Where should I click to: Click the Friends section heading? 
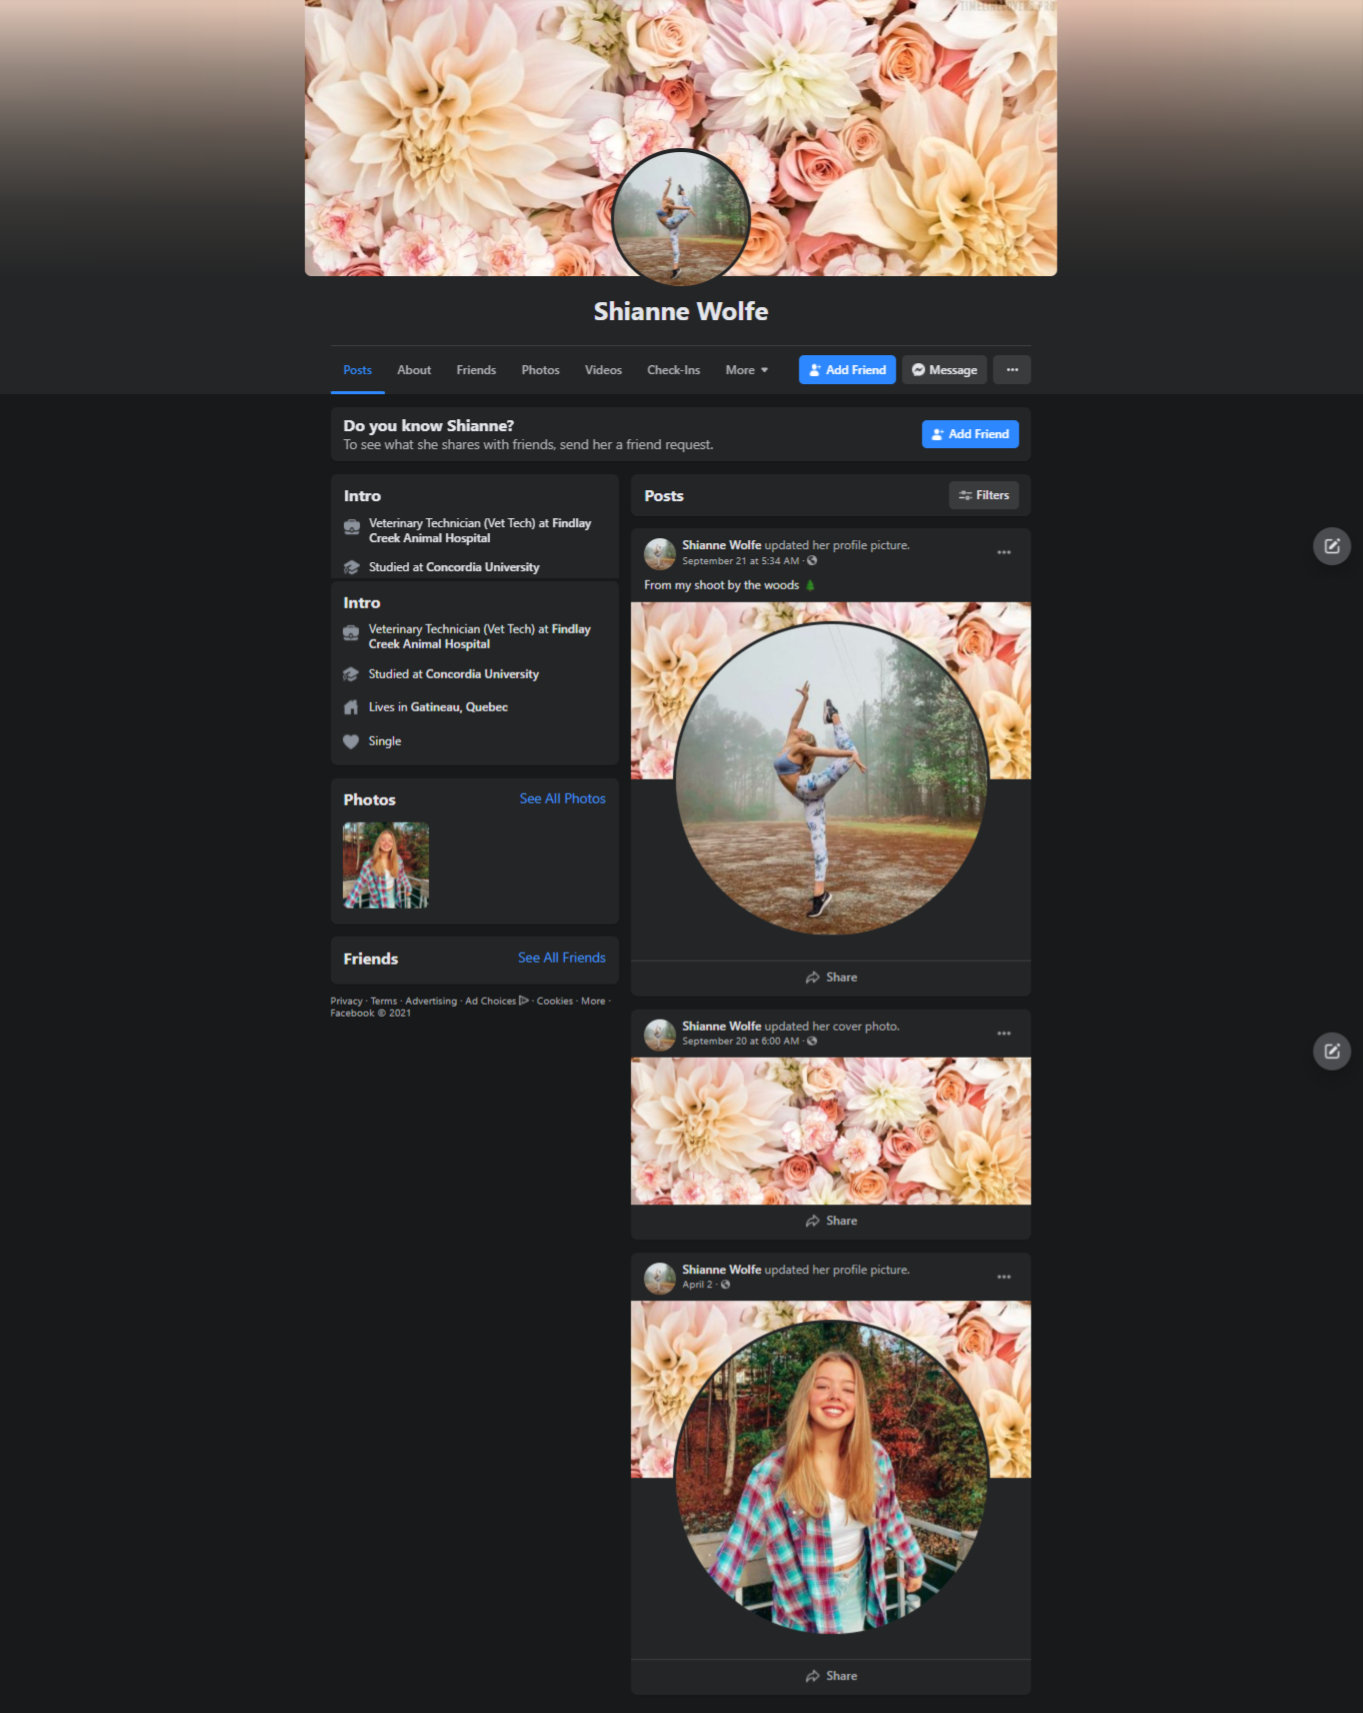click(370, 959)
